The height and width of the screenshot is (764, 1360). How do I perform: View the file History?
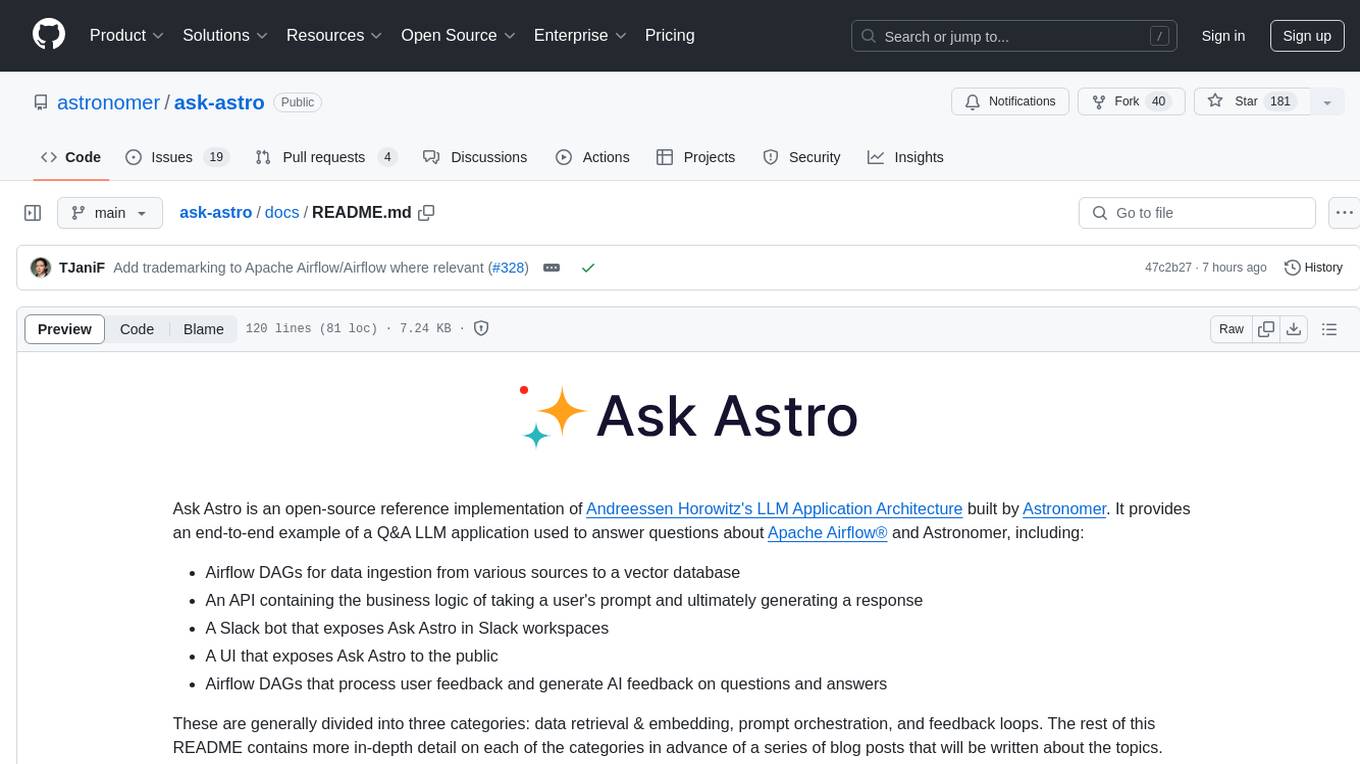pos(1313,268)
